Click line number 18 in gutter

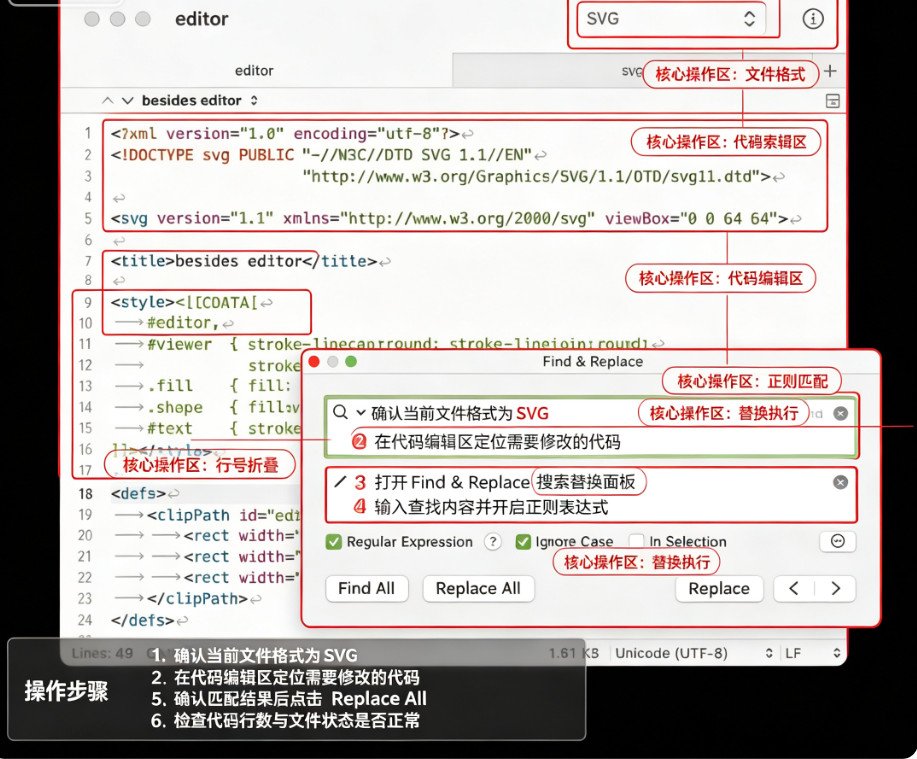tap(85, 494)
